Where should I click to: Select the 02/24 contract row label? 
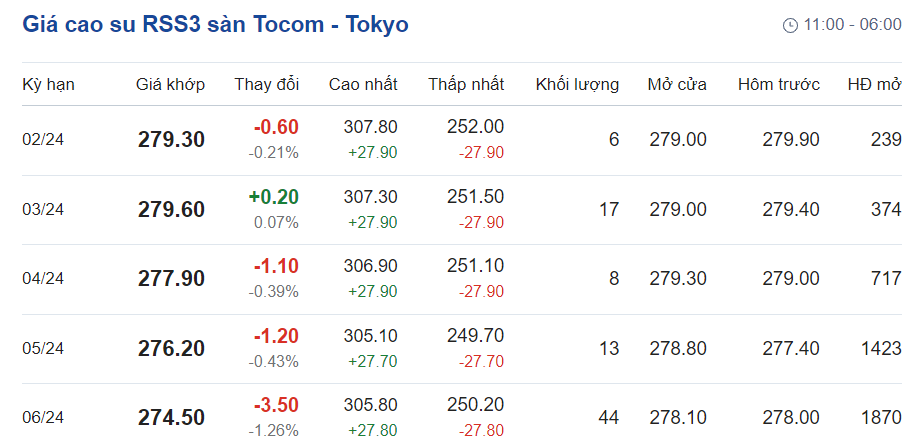(x=43, y=139)
